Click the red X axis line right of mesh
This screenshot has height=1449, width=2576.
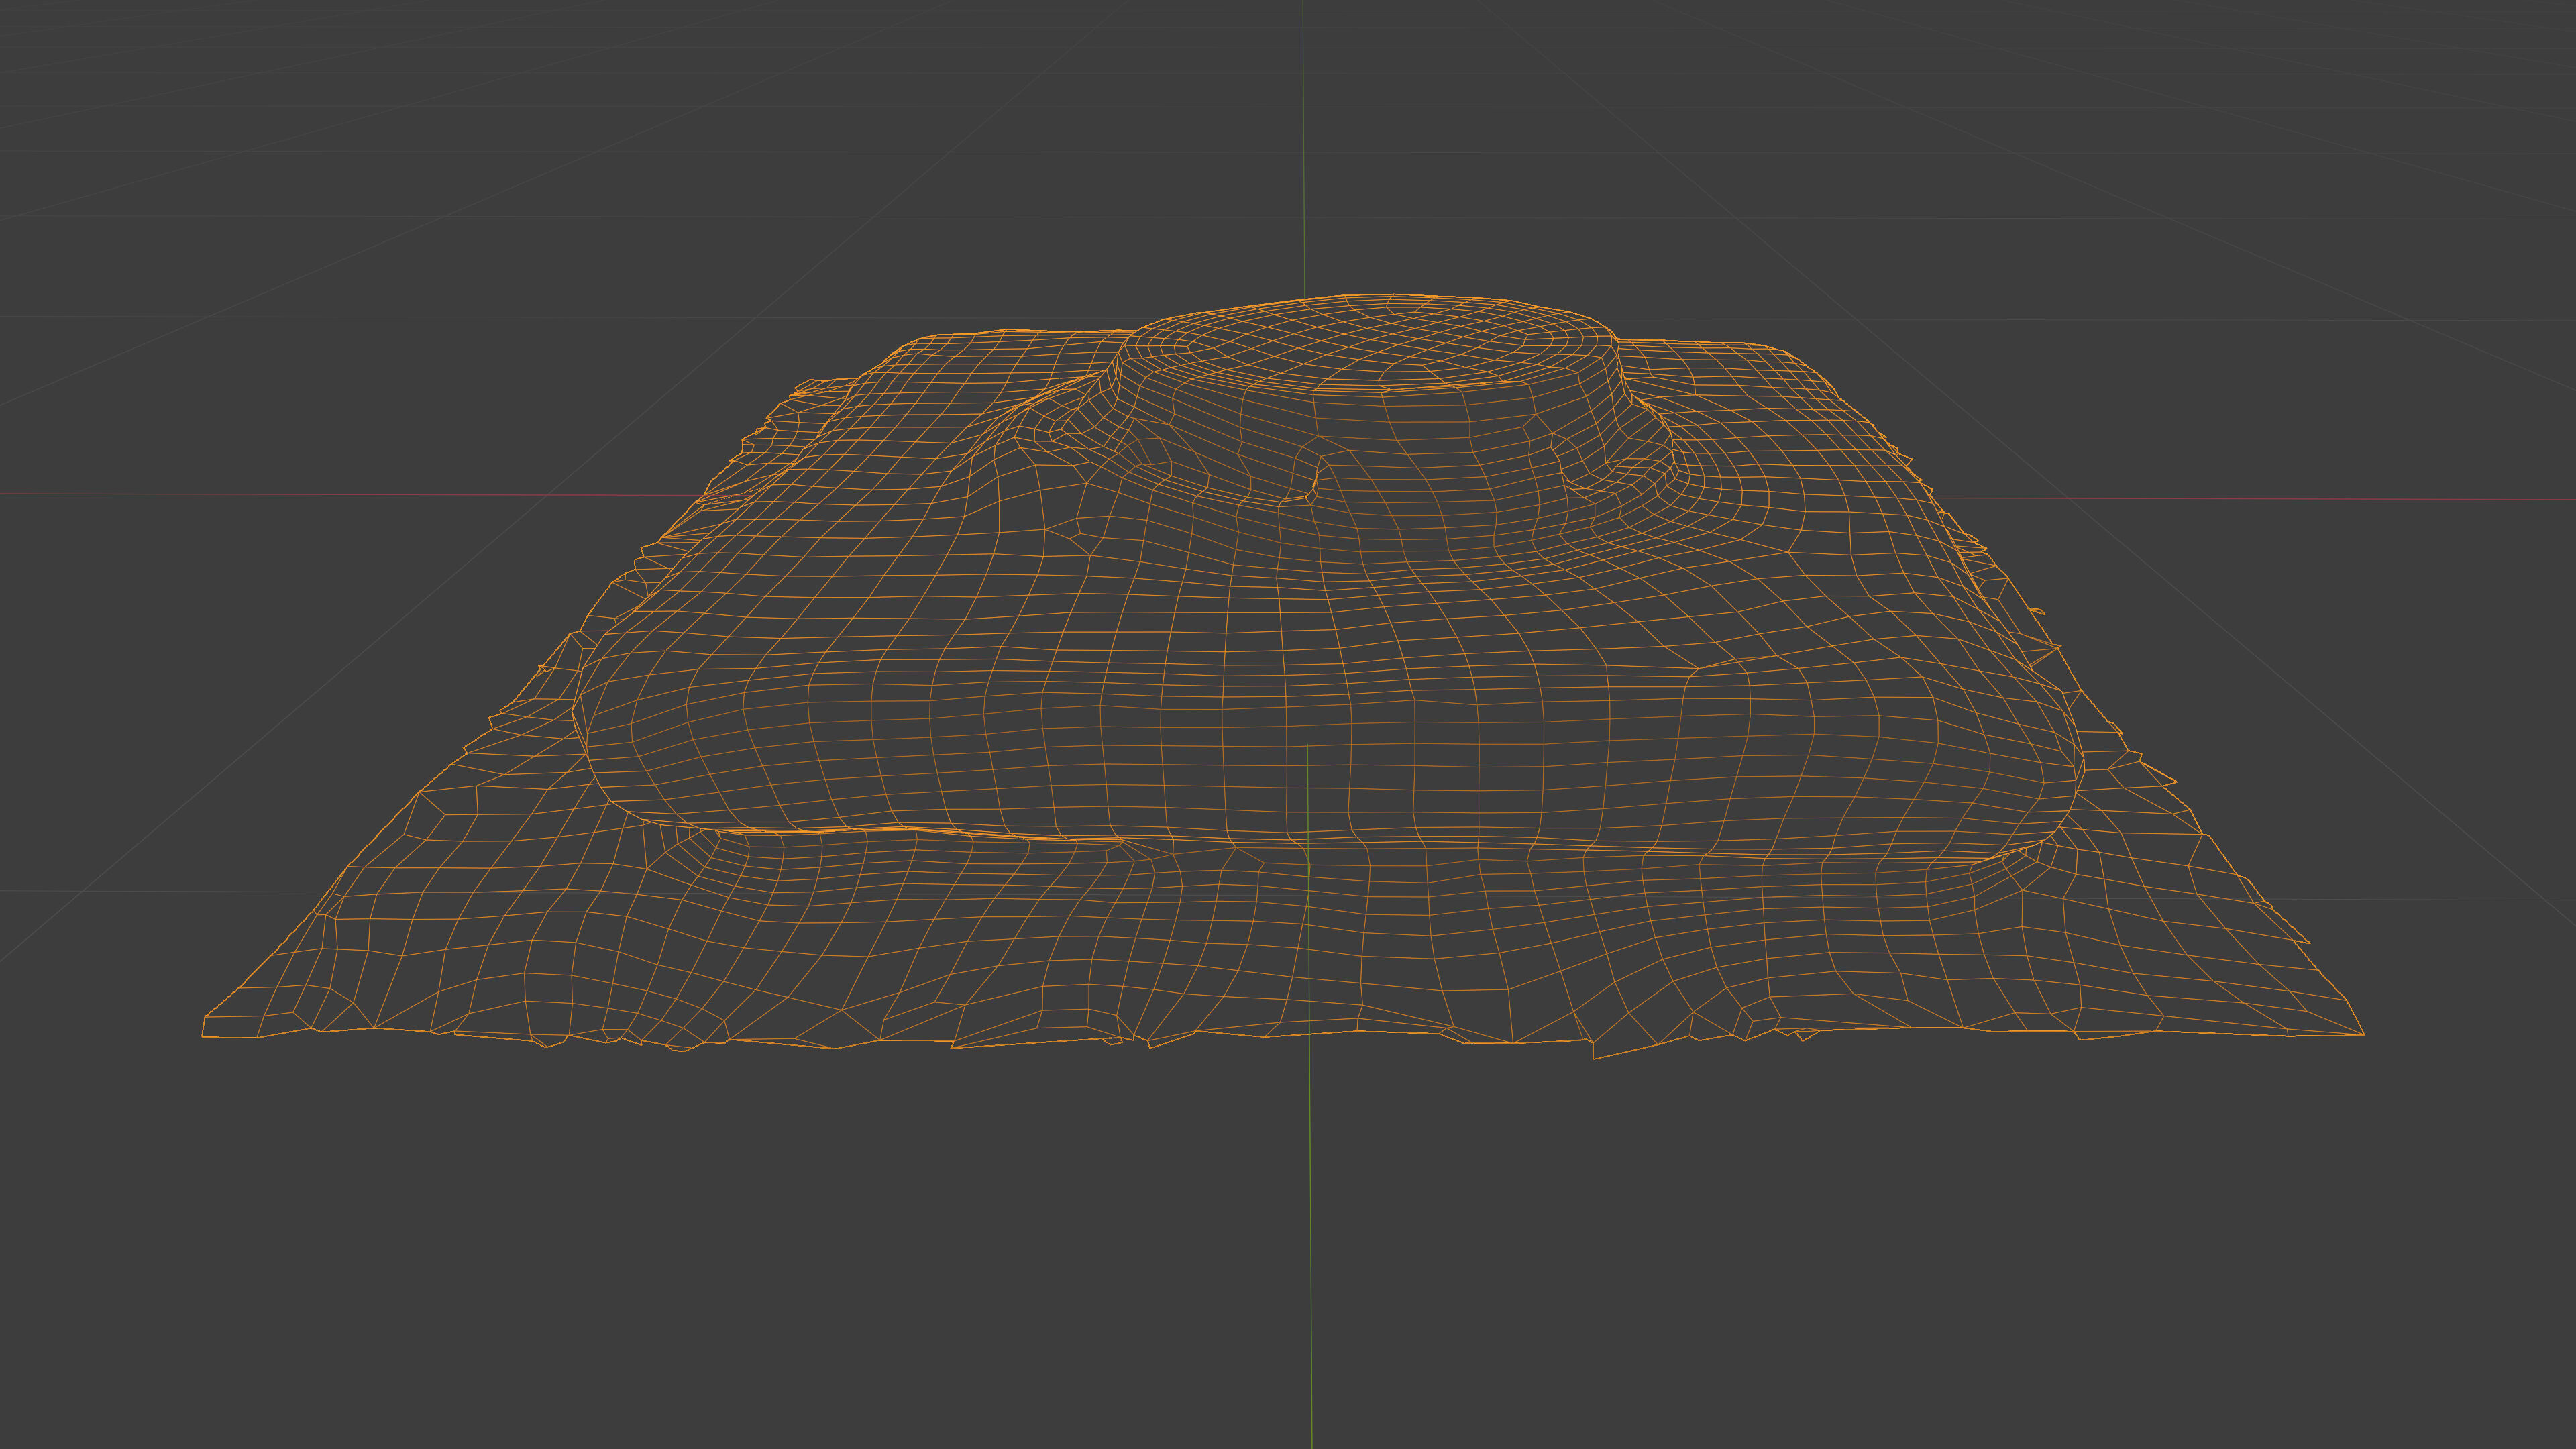(x=2300, y=498)
